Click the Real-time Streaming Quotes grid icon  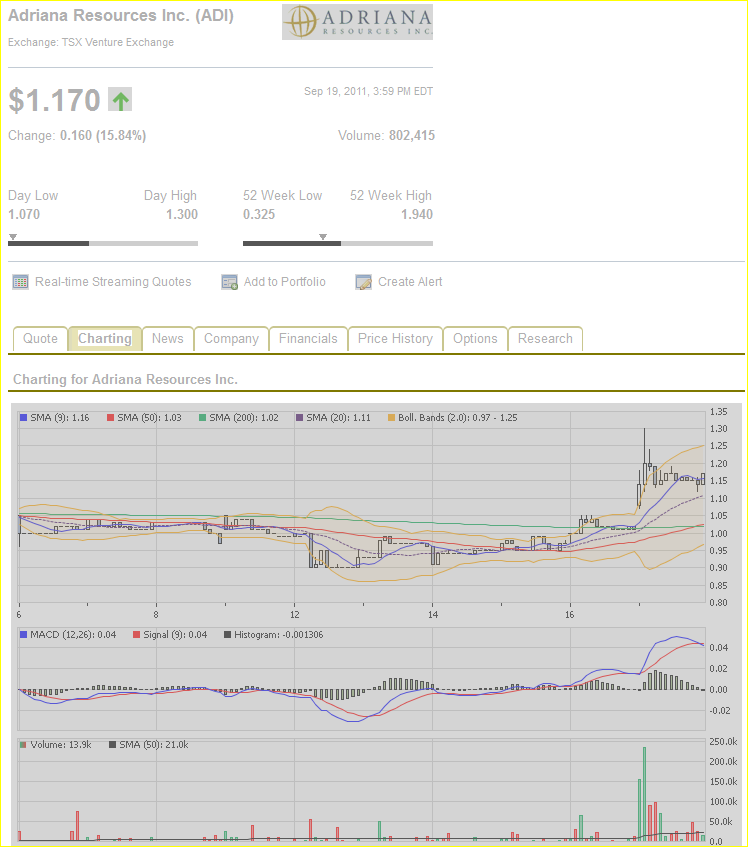coord(20,282)
